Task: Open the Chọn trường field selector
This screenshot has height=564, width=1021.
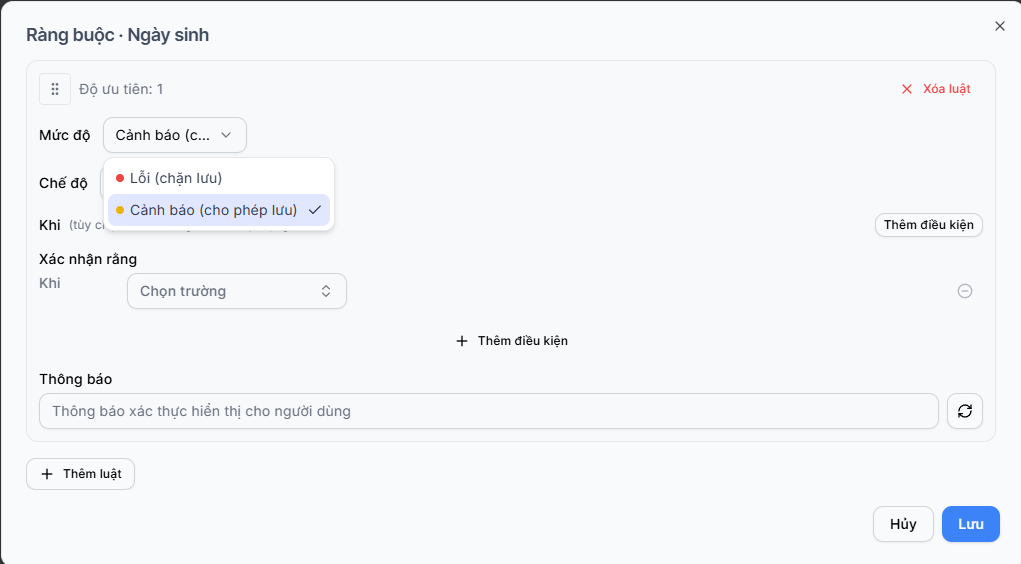Action: 237,291
